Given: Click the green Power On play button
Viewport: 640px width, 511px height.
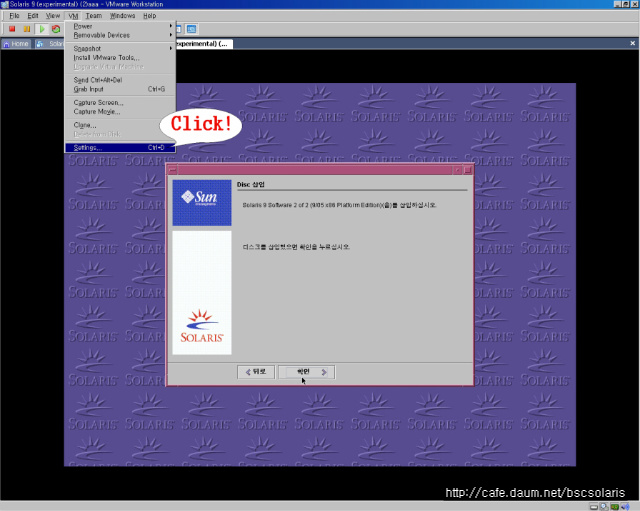Looking at the screenshot, I should tap(42, 29).
